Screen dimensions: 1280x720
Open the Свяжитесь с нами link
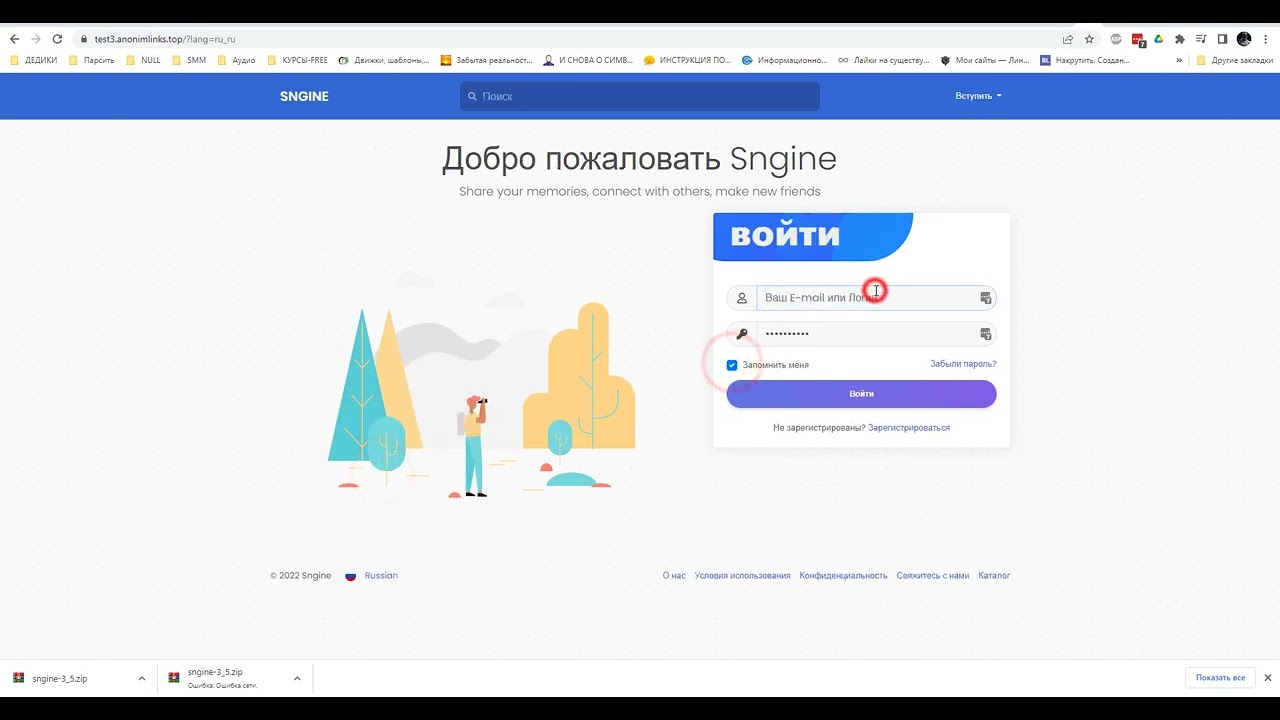tap(933, 576)
